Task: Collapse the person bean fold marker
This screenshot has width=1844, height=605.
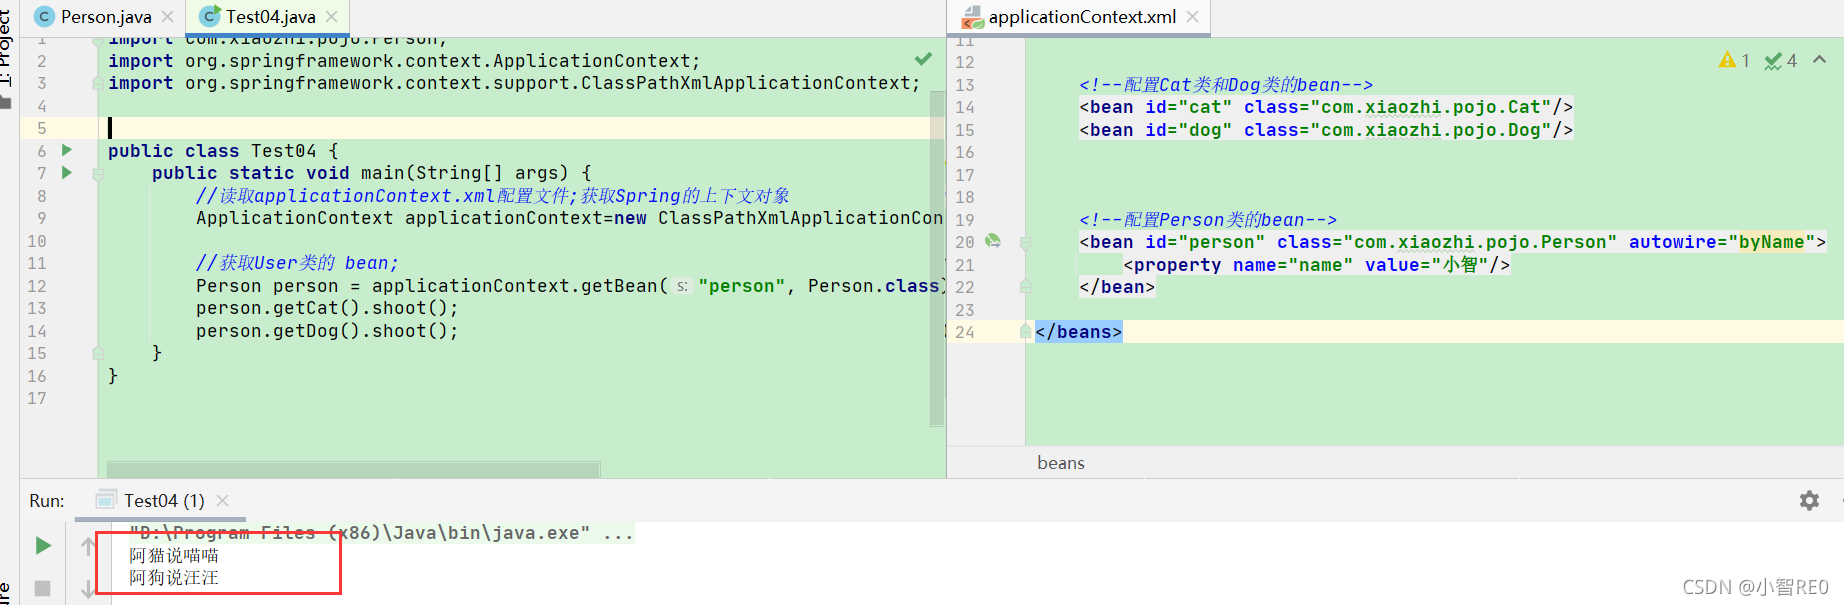Action: pos(1026,242)
